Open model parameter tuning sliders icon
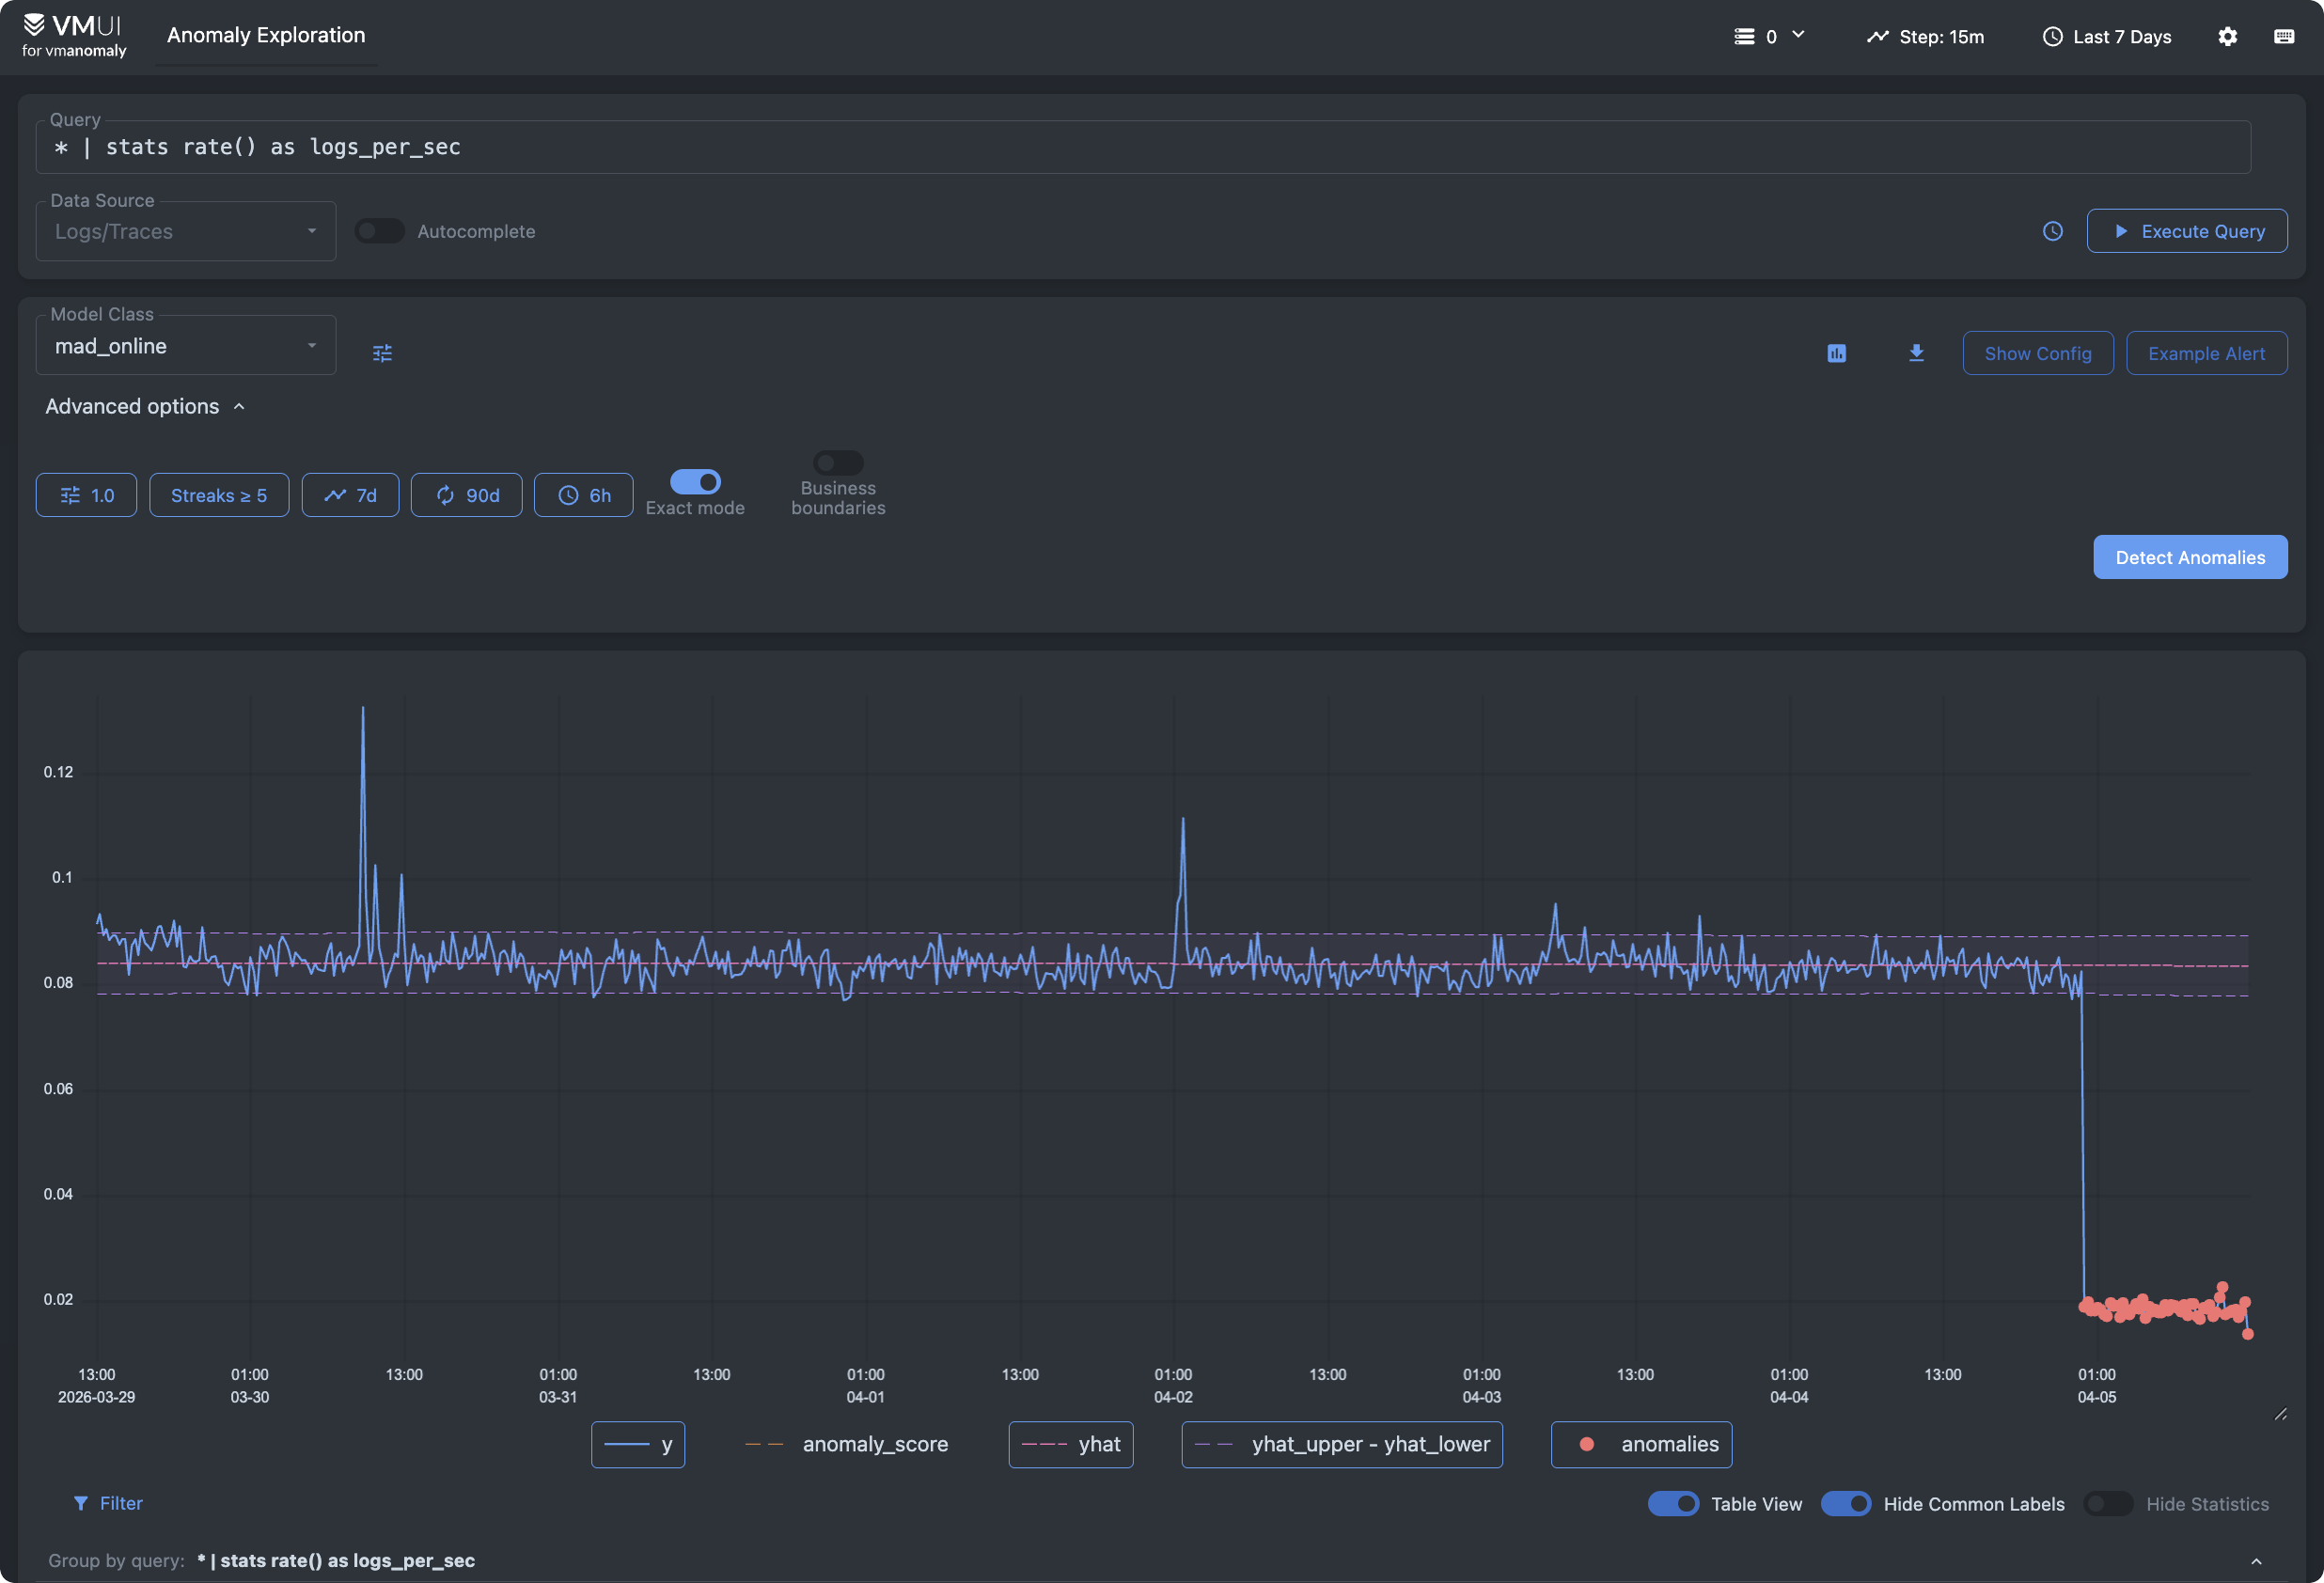This screenshot has width=2324, height=1583. coord(383,352)
